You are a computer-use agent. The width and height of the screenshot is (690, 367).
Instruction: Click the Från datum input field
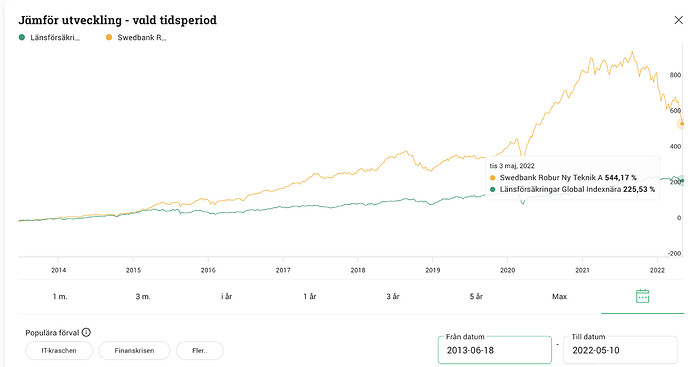495,350
